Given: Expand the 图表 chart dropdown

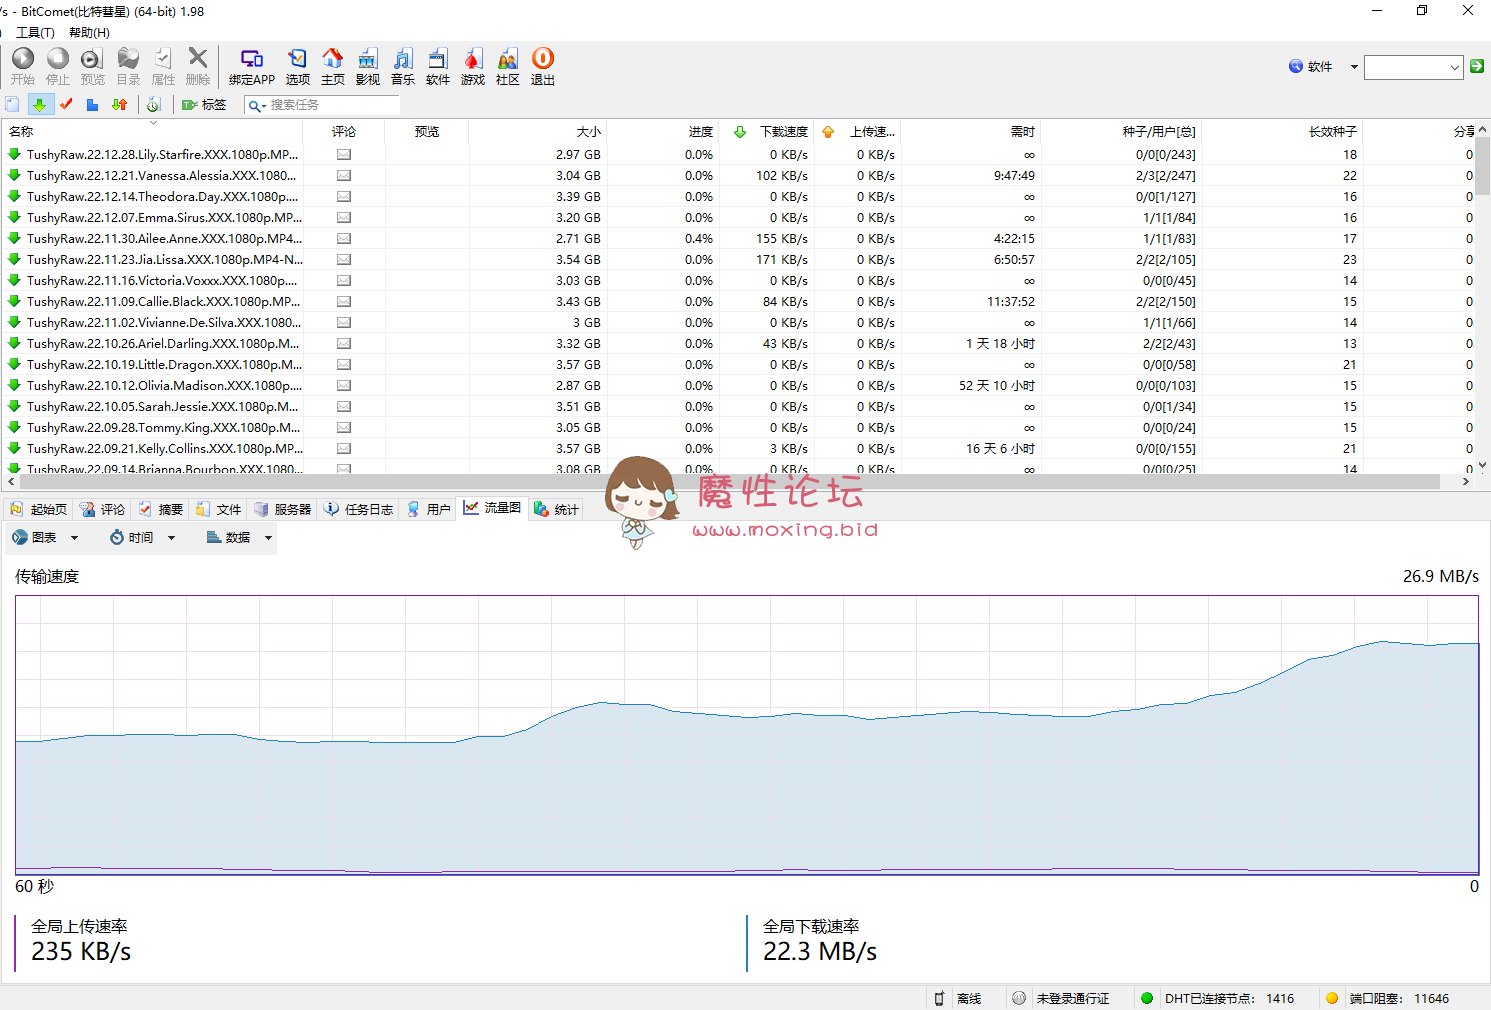Looking at the screenshot, I should point(45,537).
